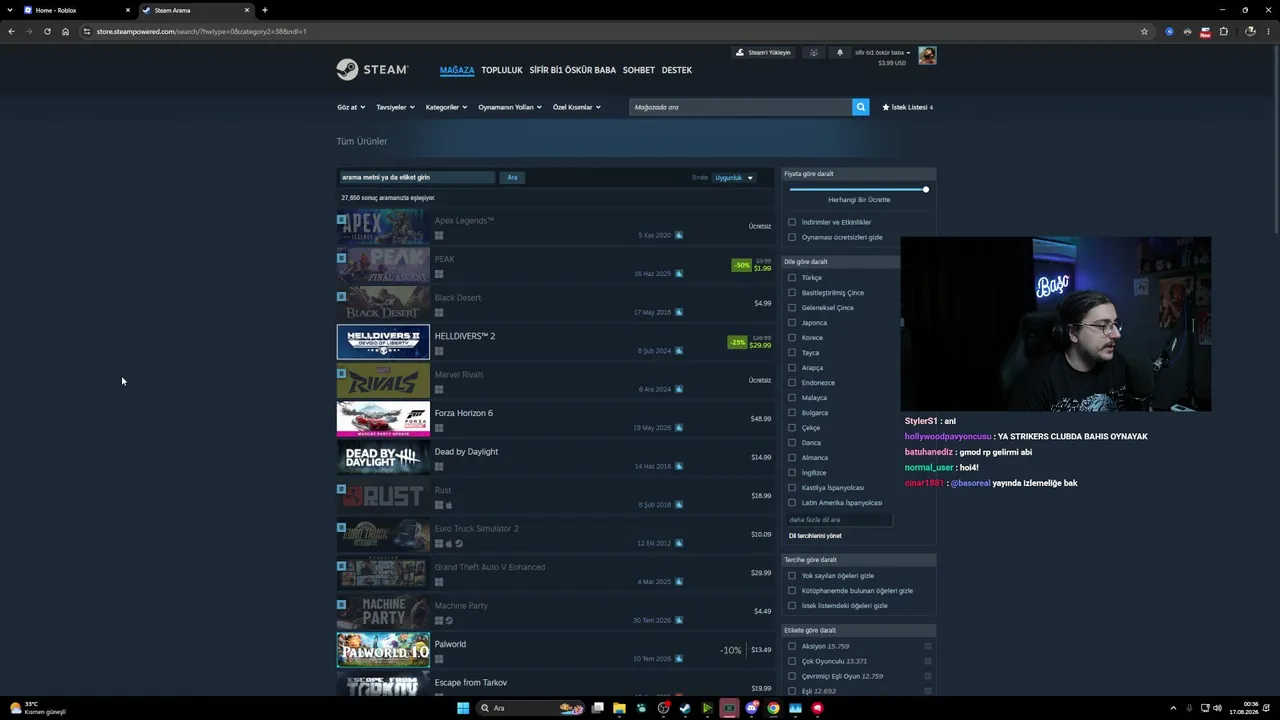Image resolution: width=1280 pixels, height=720 pixels.
Task: Open the SİFİR Bİ1 ÖSKÜR BABA profile menu
Action: click(573, 70)
